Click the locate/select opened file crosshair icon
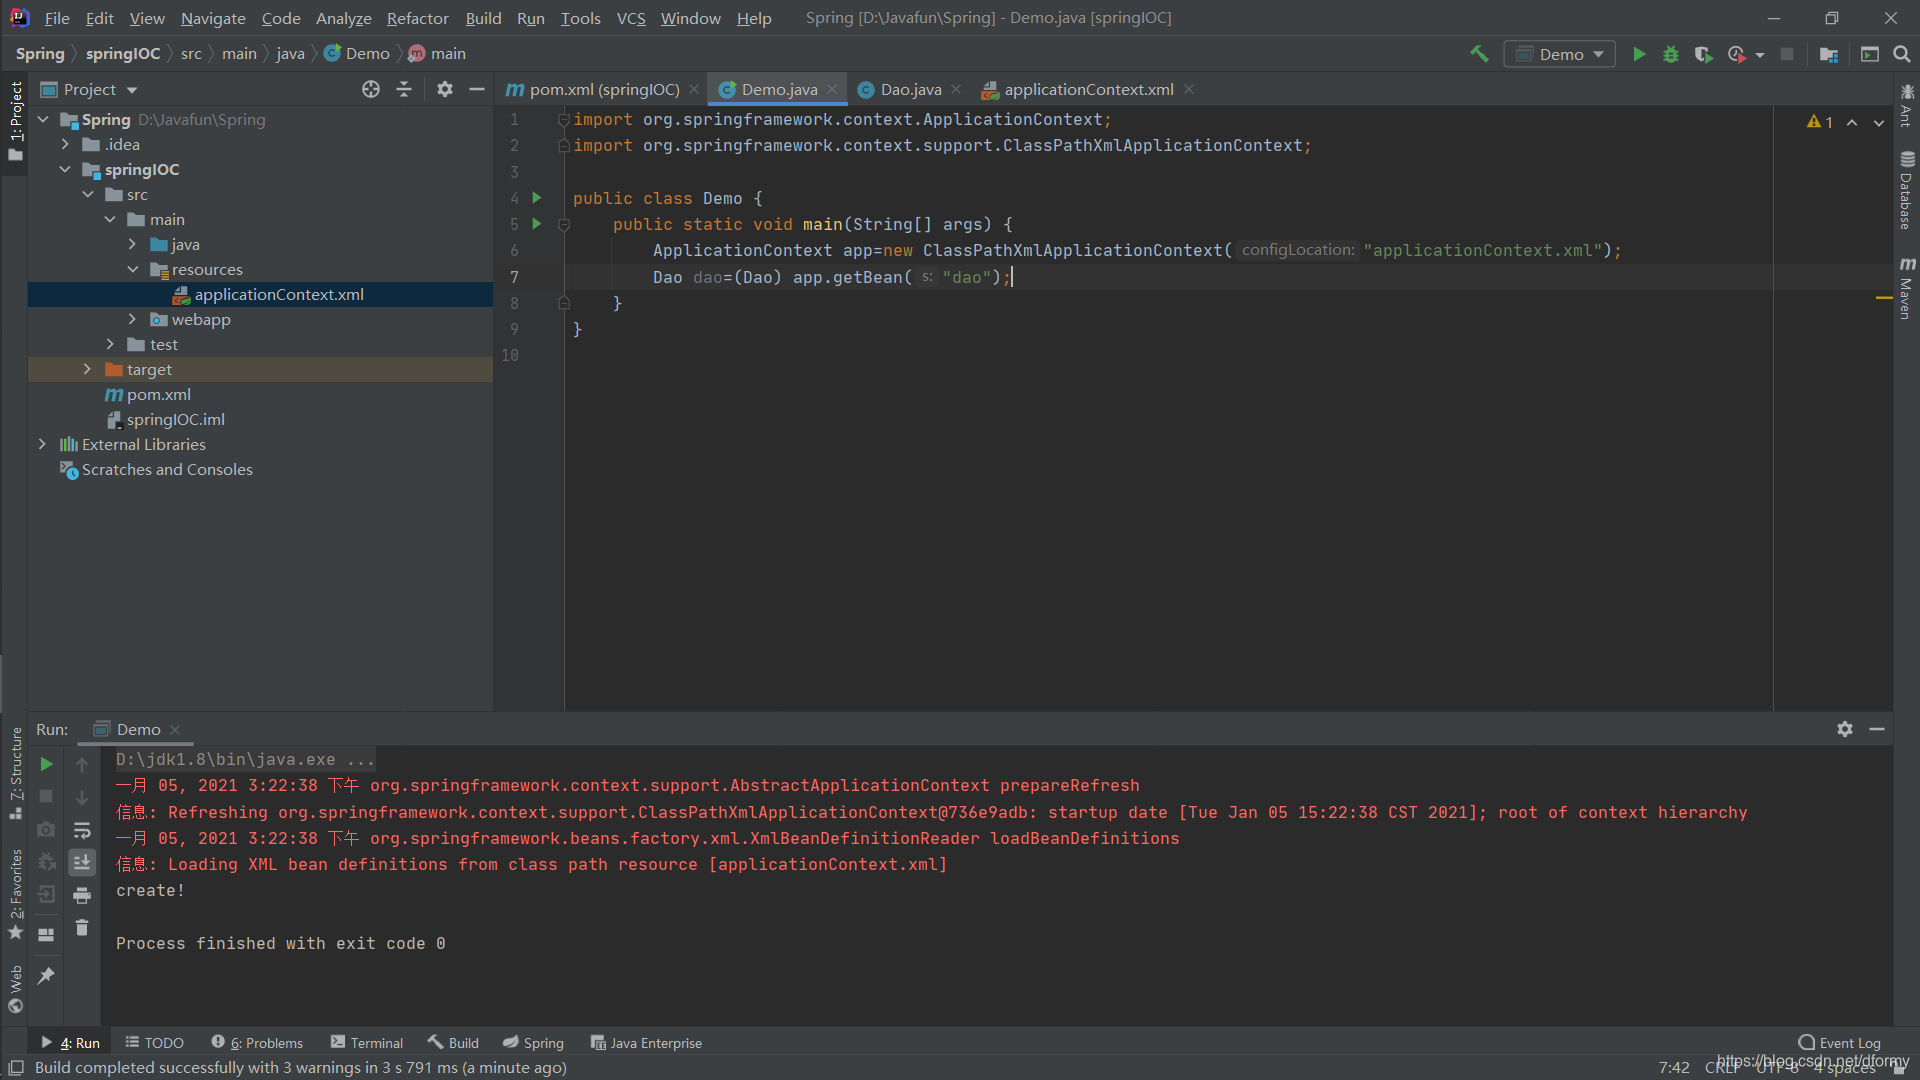This screenshot has width=1920, height=1080. 371,89
